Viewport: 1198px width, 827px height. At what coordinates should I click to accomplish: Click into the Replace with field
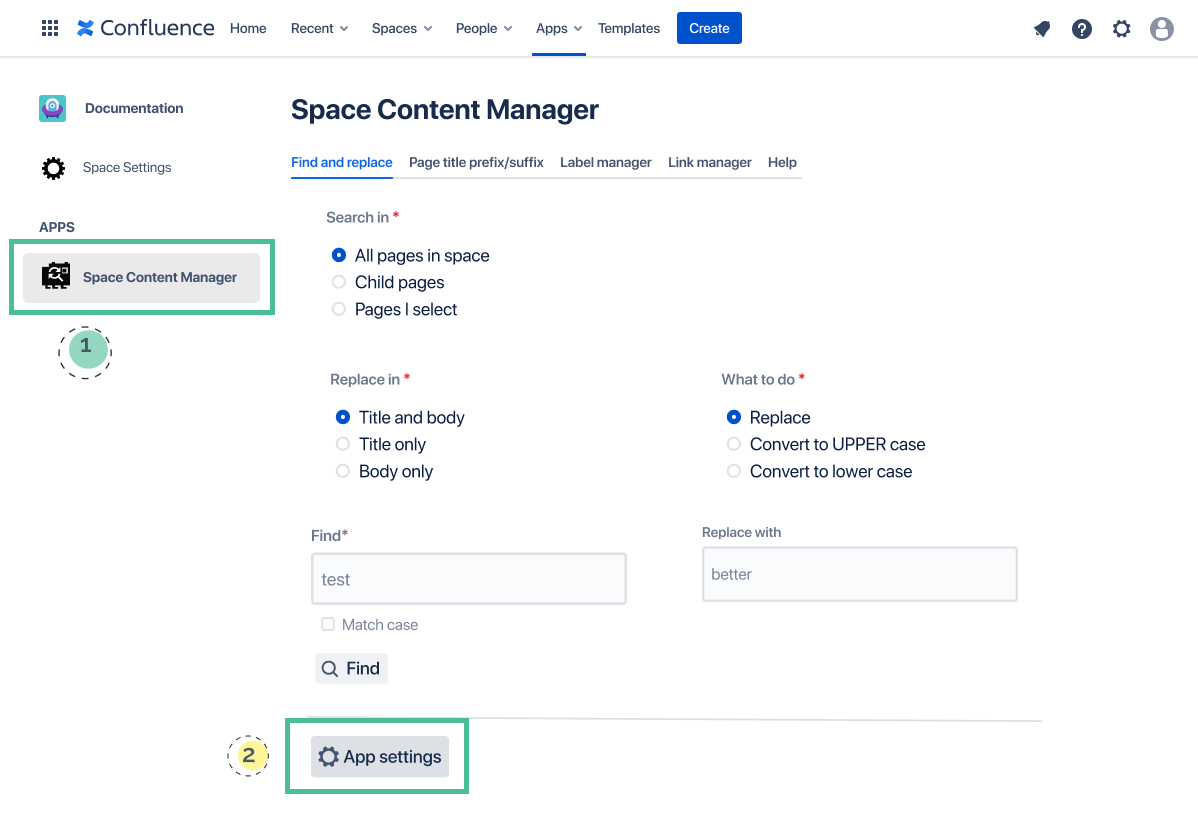tap(859, 574)
